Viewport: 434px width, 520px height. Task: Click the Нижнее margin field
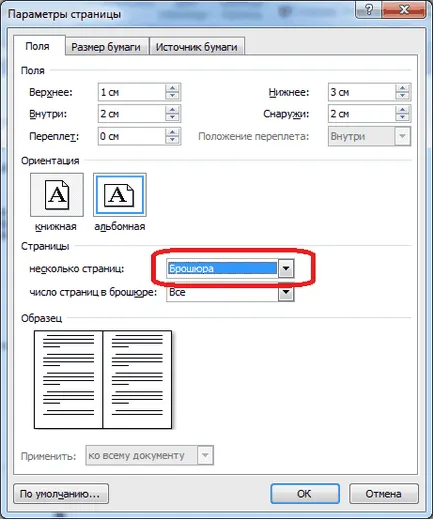[x=362, y=92]
